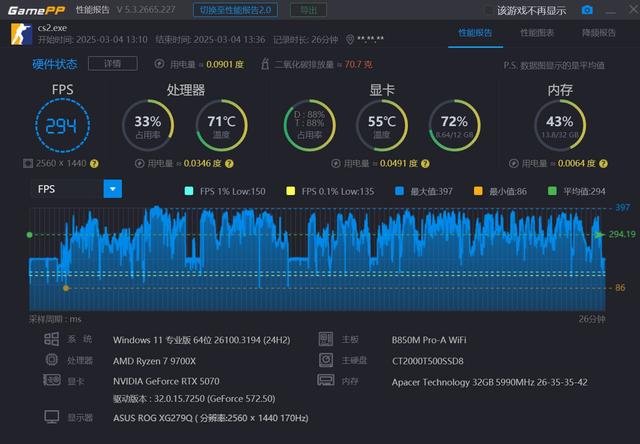Click the GPU temperature 55℃ gauge
640x444 pixels.
(x=382, y=125)
